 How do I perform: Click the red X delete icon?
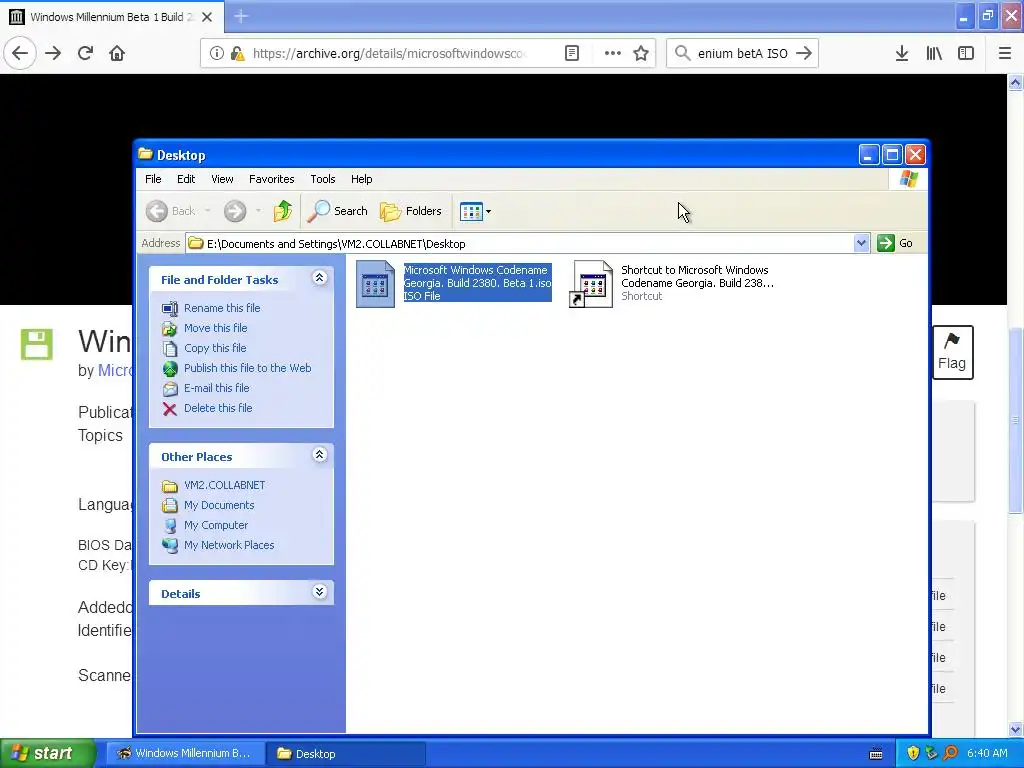coord(170,409)
